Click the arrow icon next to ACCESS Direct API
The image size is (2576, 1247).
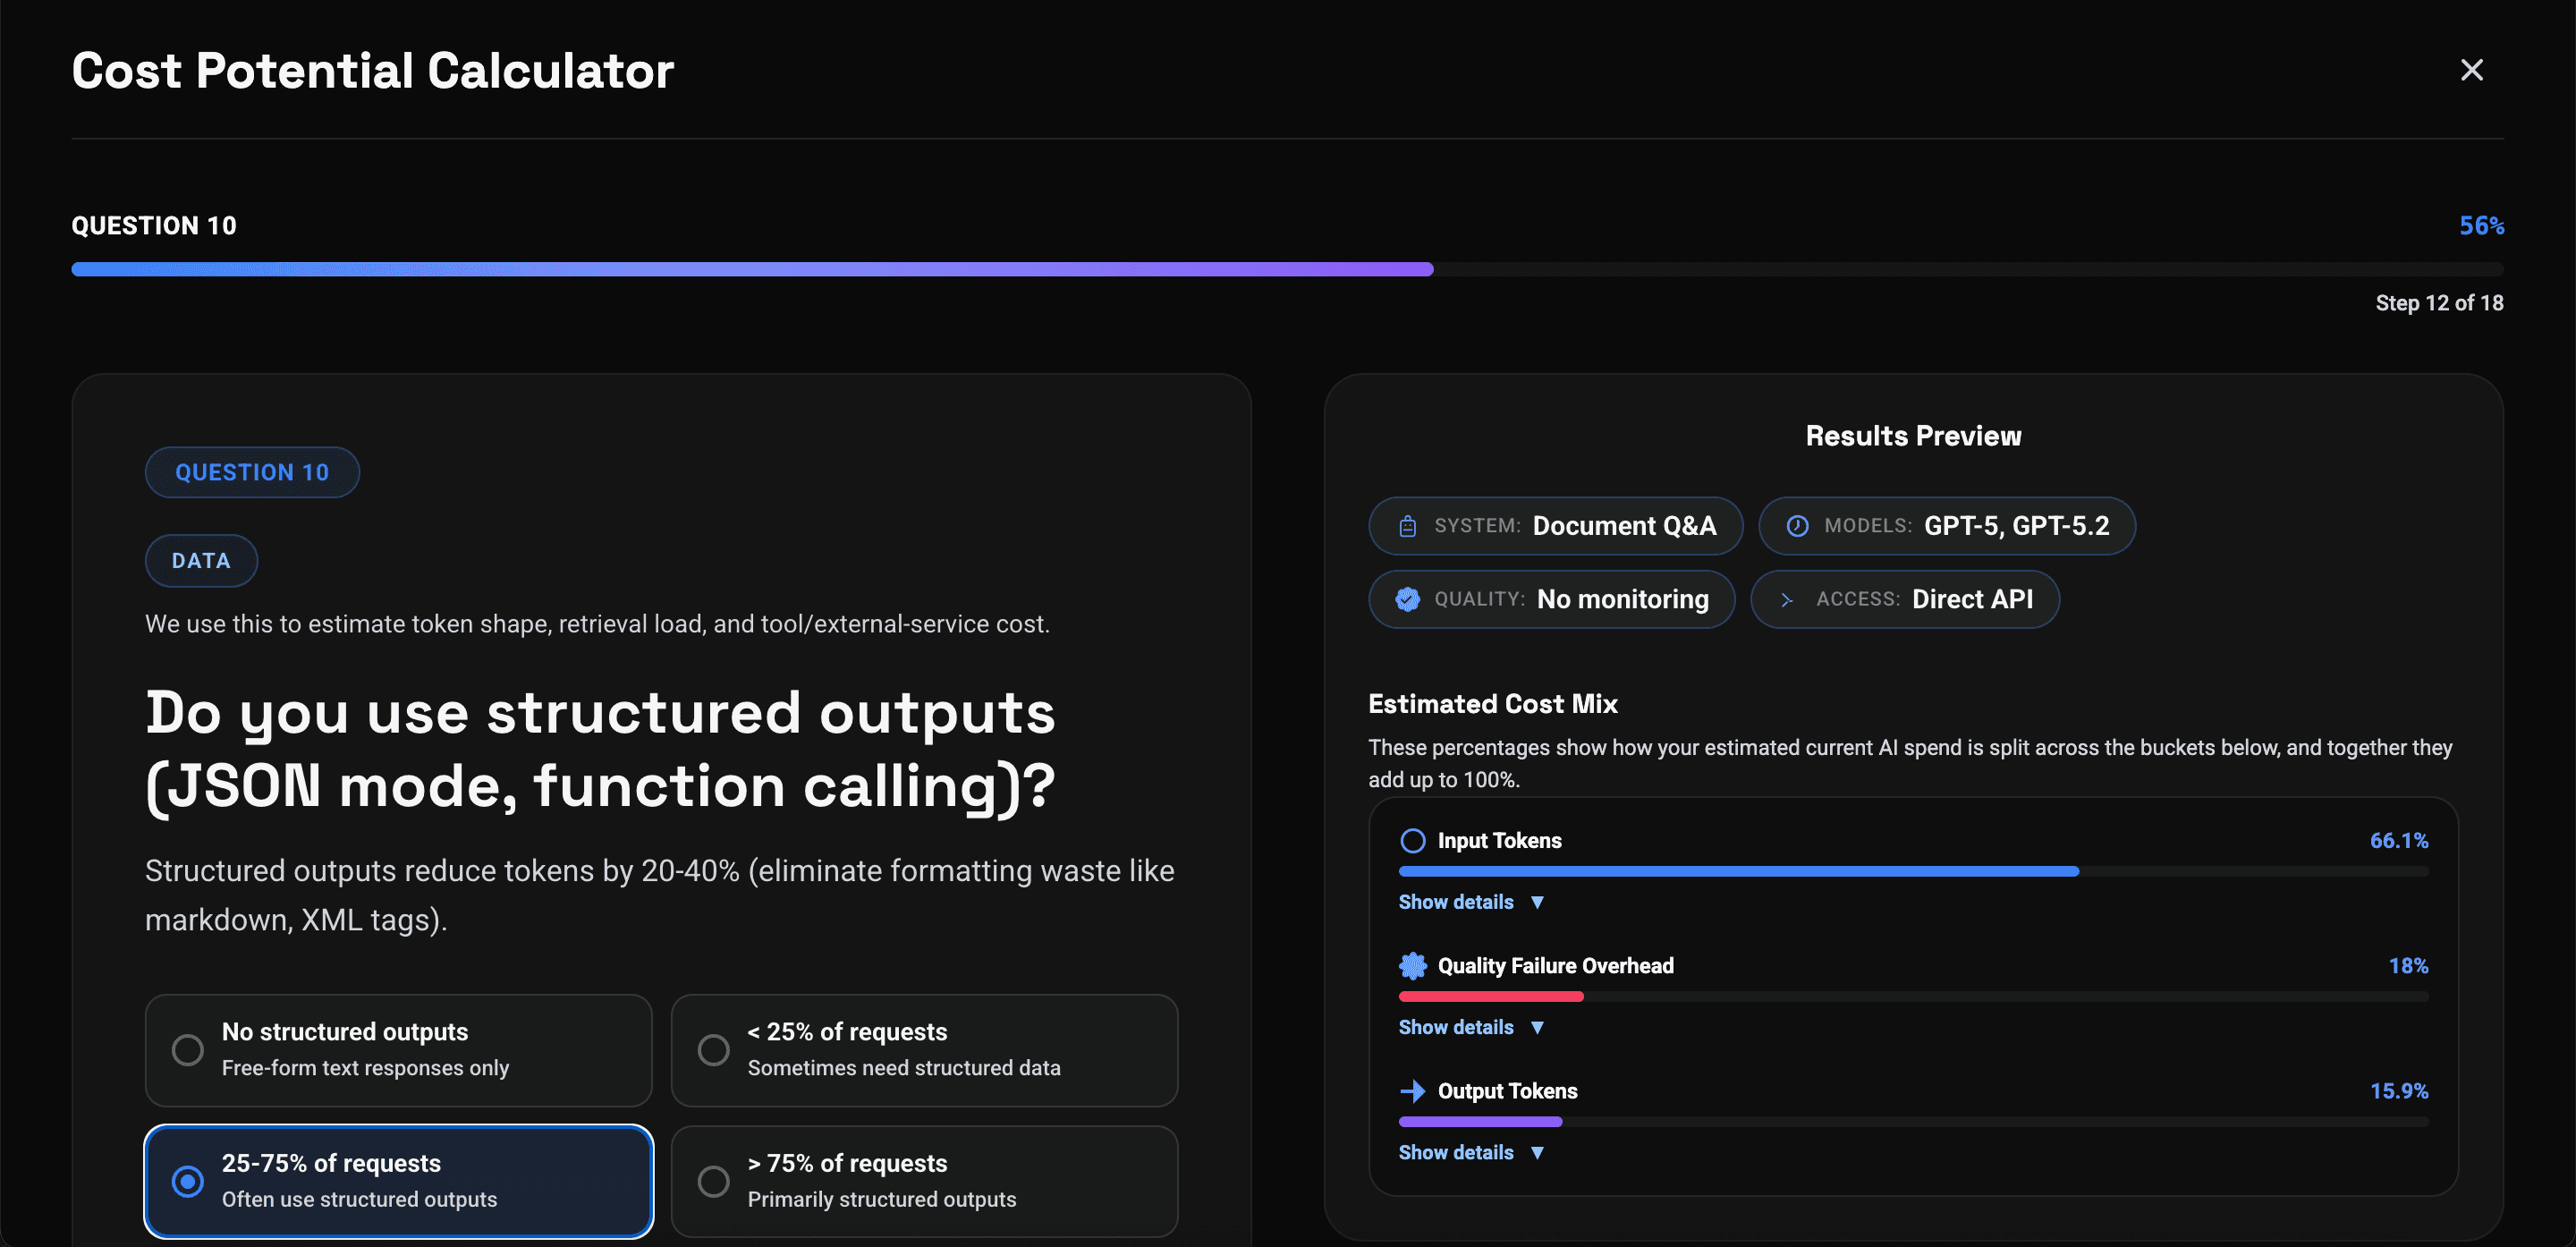point(1787,599)
